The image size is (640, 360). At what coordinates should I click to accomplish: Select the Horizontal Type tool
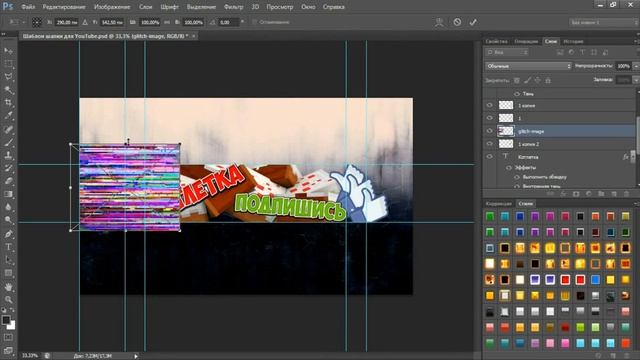point(8,247)
